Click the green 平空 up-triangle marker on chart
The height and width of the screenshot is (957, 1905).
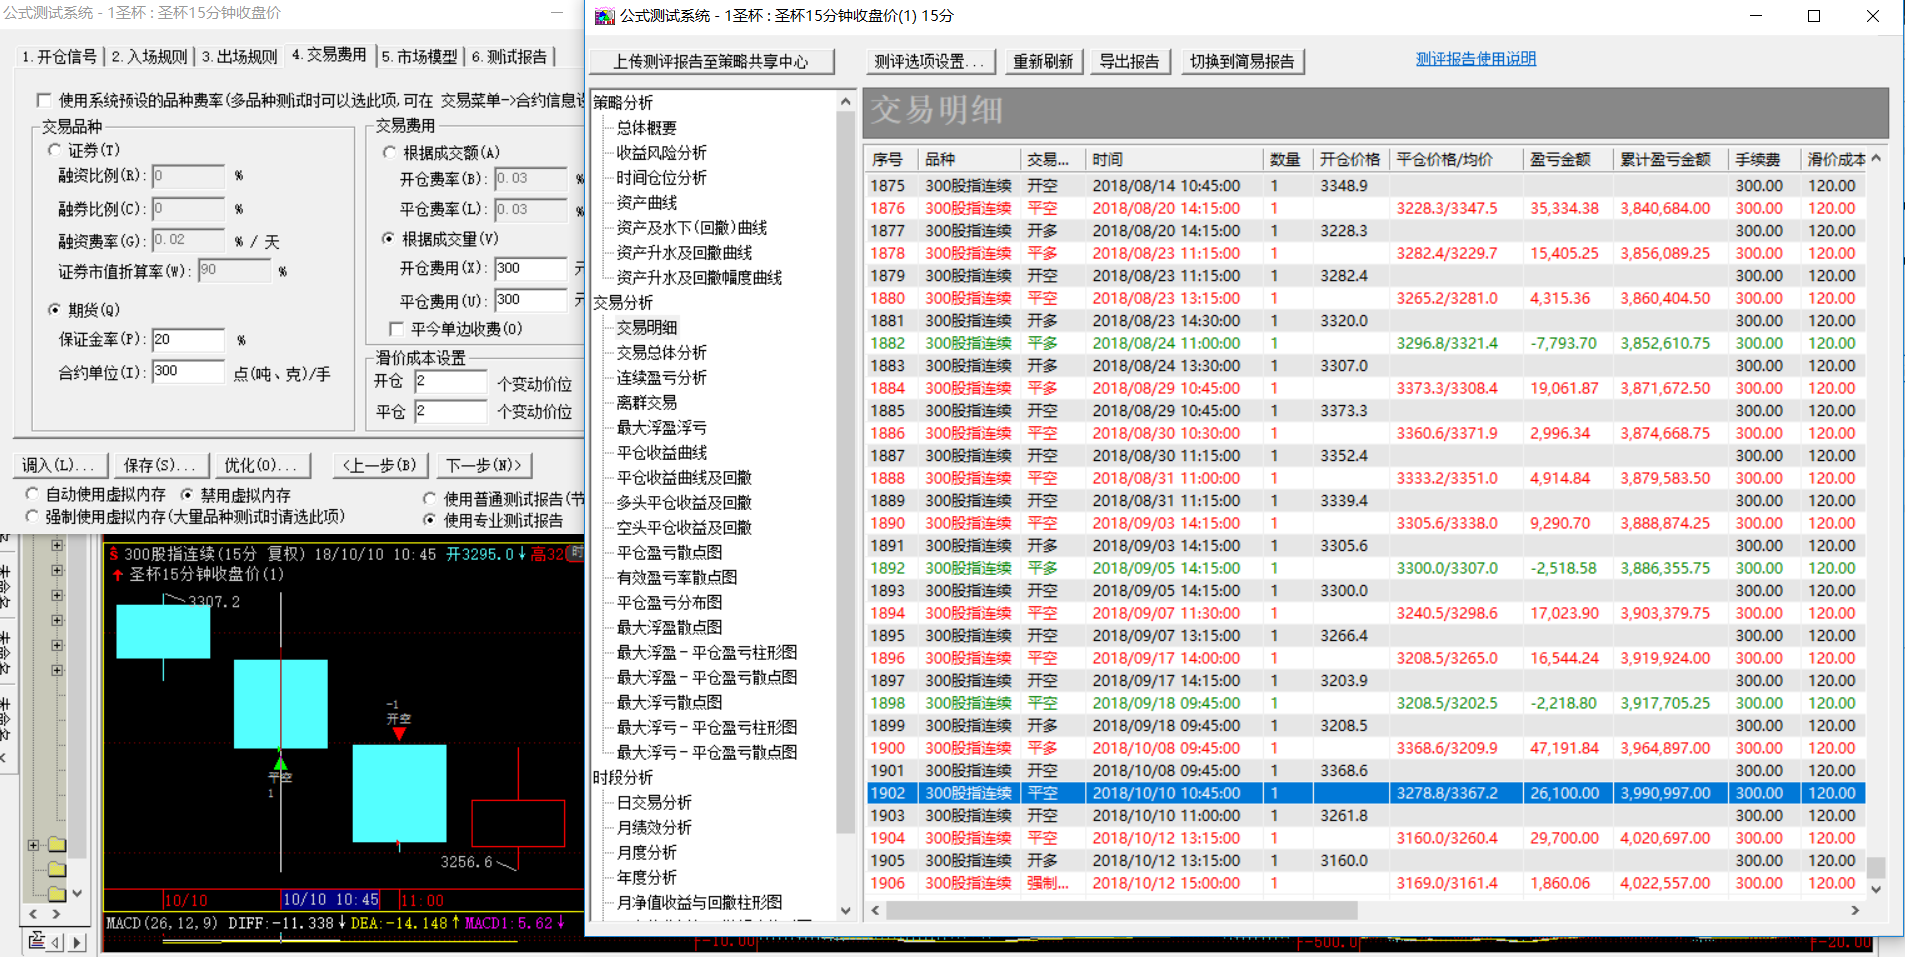[x=280, y=762]
